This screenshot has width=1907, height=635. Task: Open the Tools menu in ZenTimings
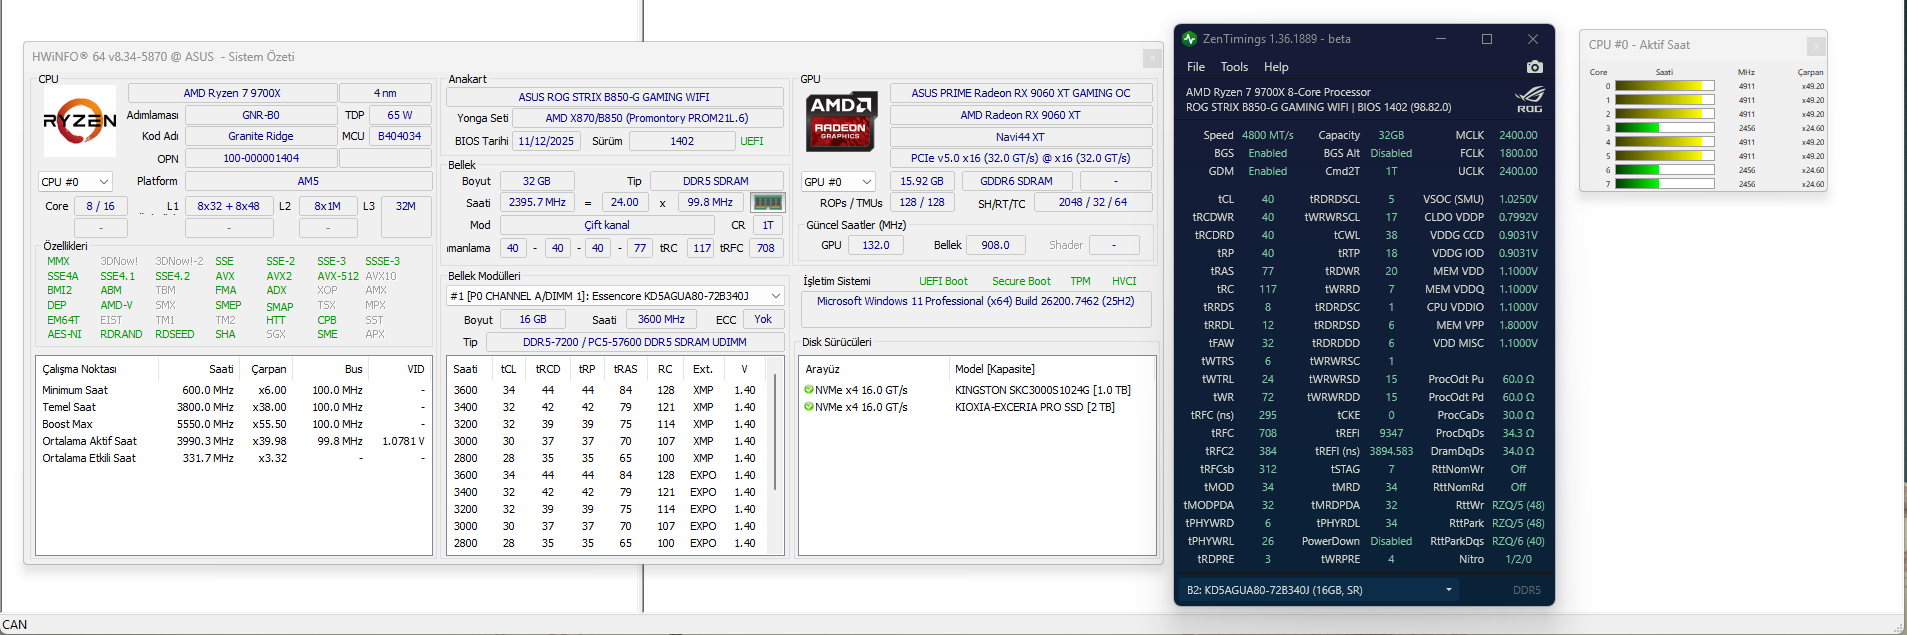1234,67
